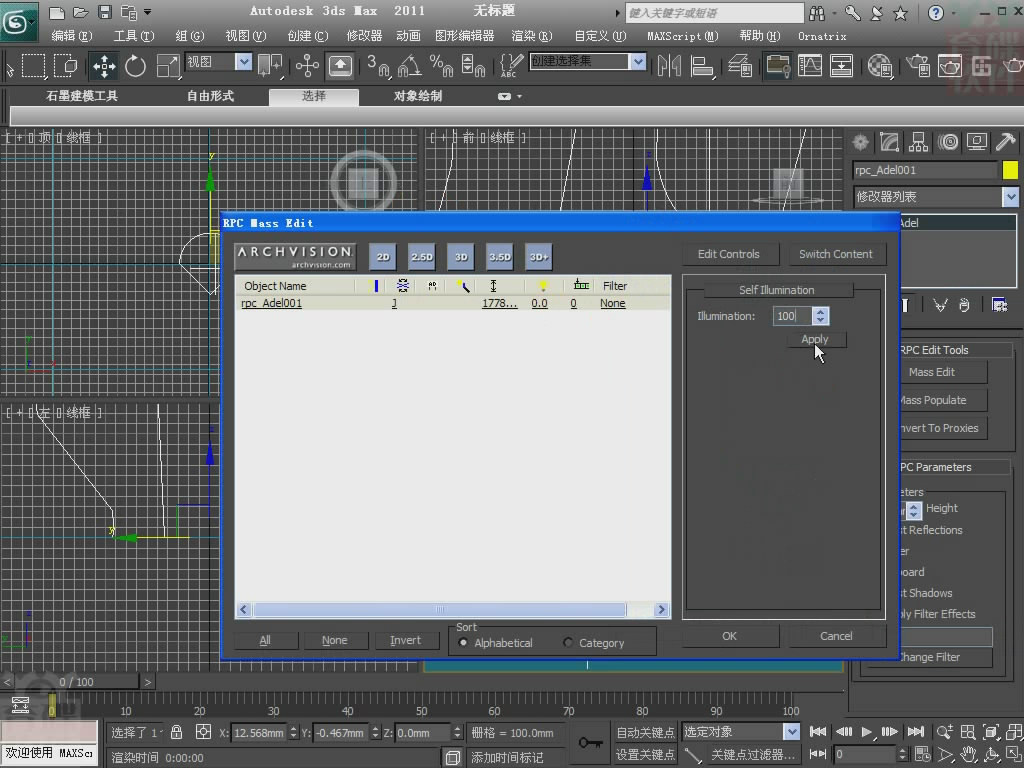The height and width of the screenshot is (768, 1024).
Task: Open the 编辑(E) menu
Action: click(72, 36)
